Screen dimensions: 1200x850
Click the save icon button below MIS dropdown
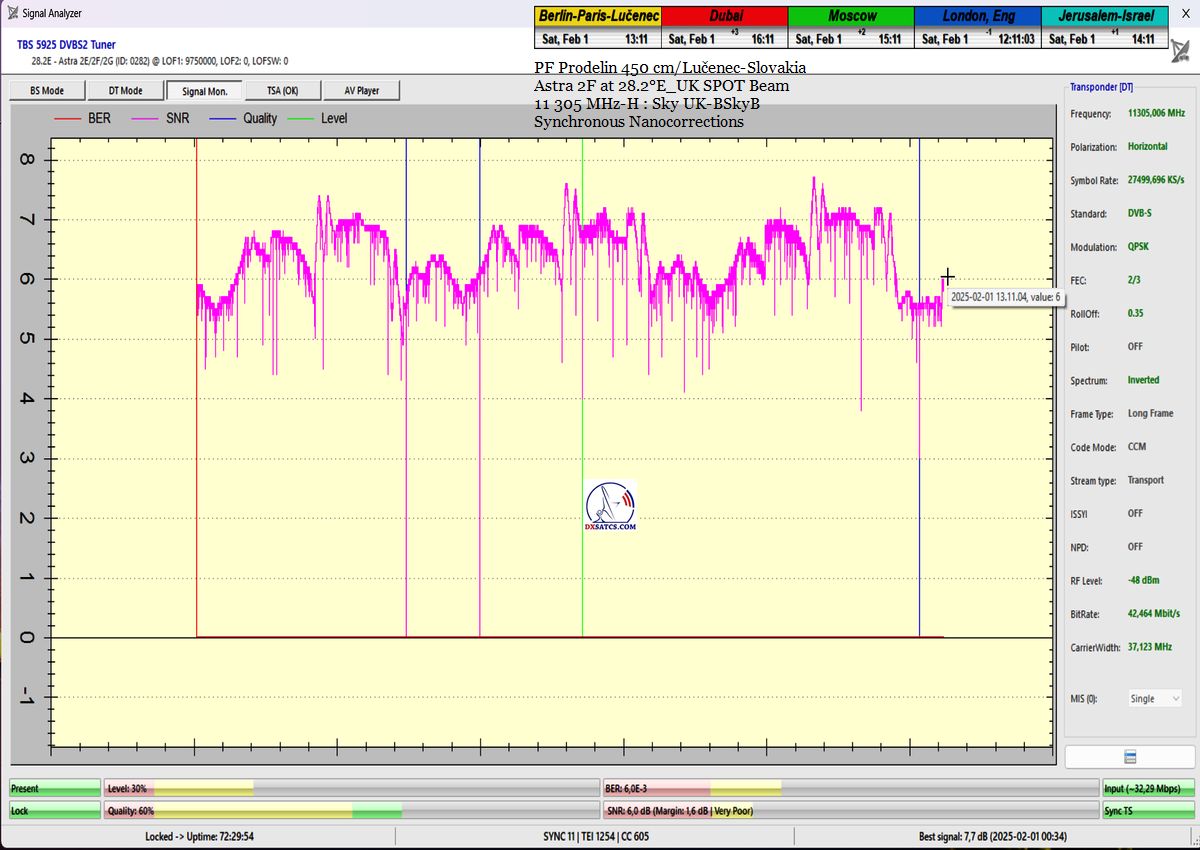[x=1129, y=756]
